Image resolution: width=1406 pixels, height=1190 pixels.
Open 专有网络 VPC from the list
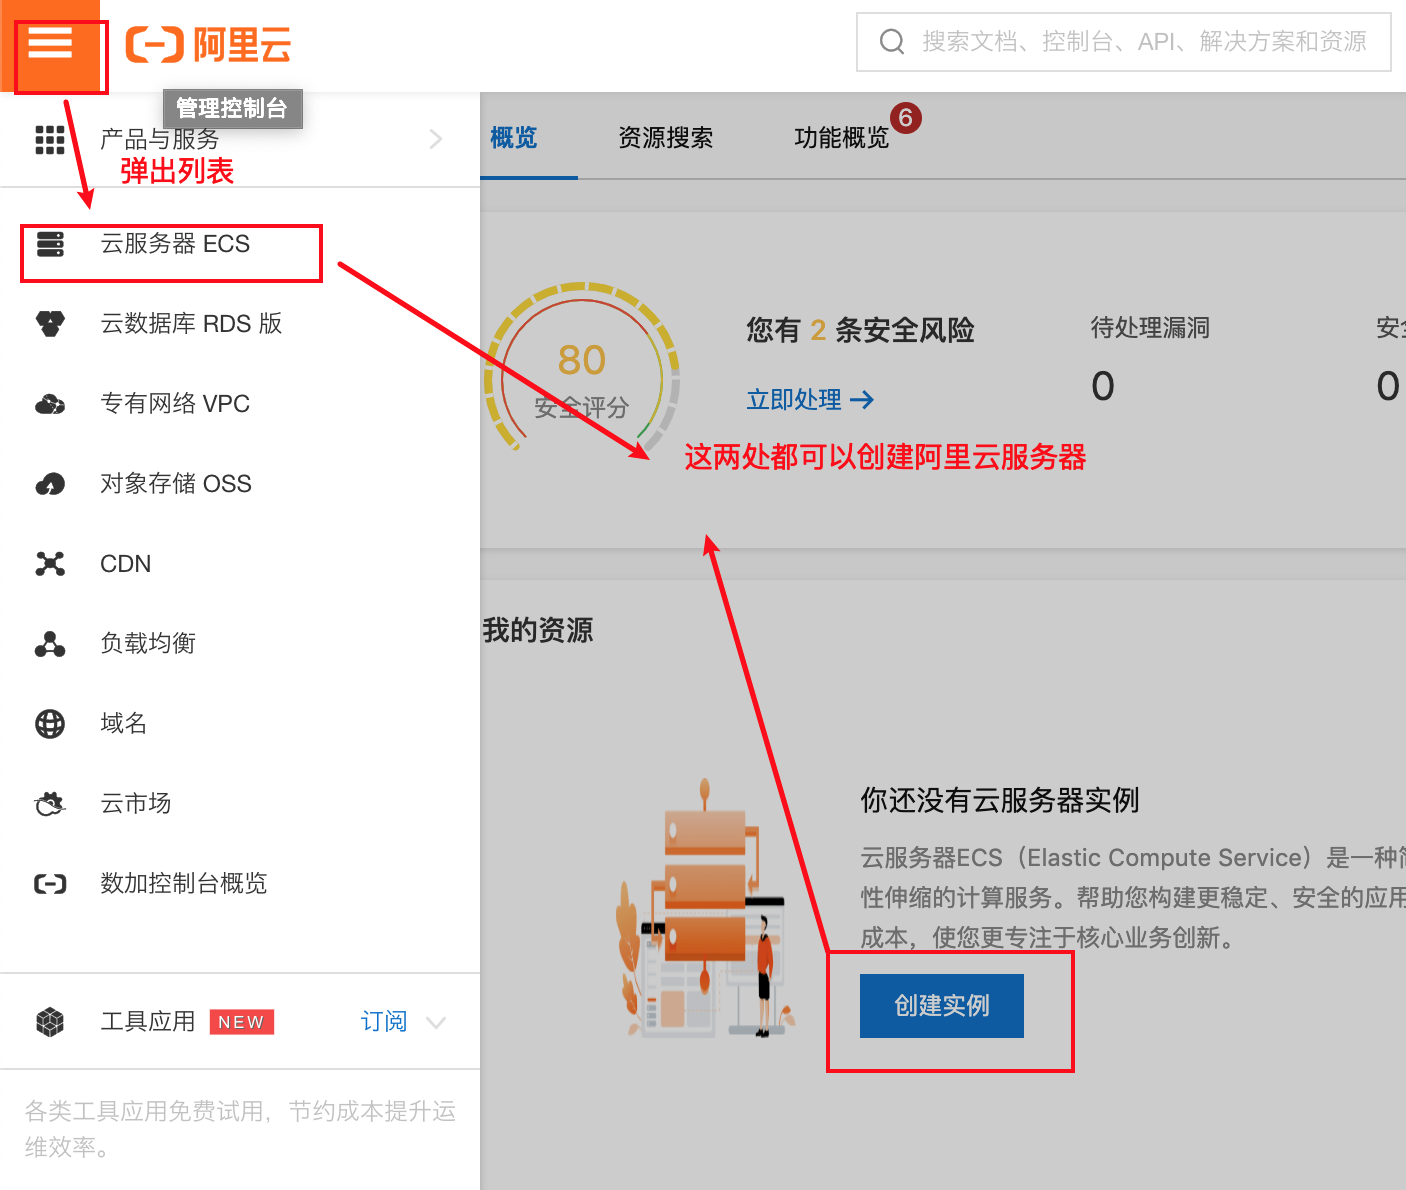(x=240, y=404)
